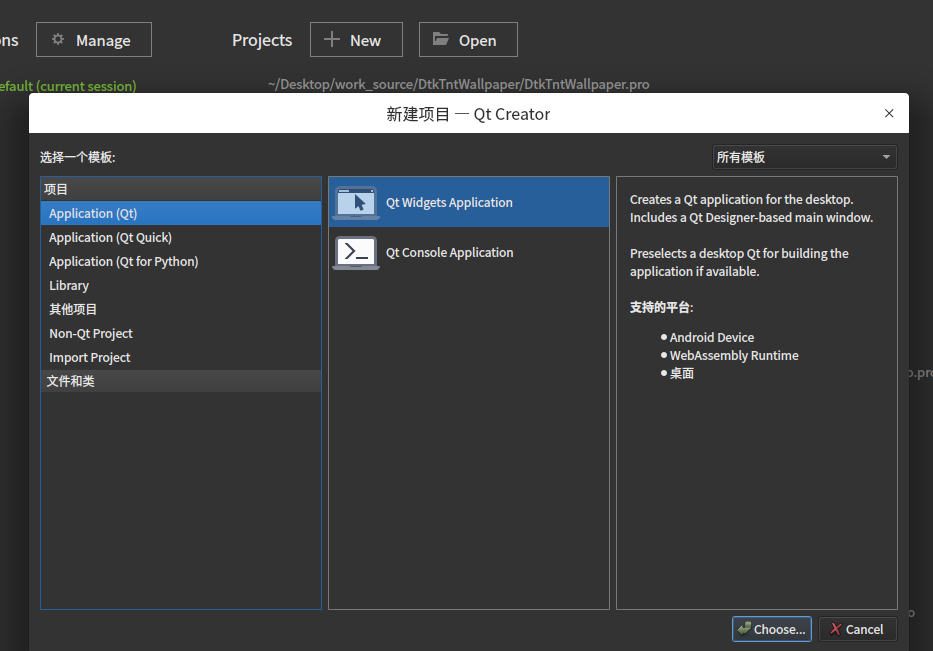The height and width of the screenshot is (651, 933).
Task: Click the folder icon on Open button
Action: [440, 39]
